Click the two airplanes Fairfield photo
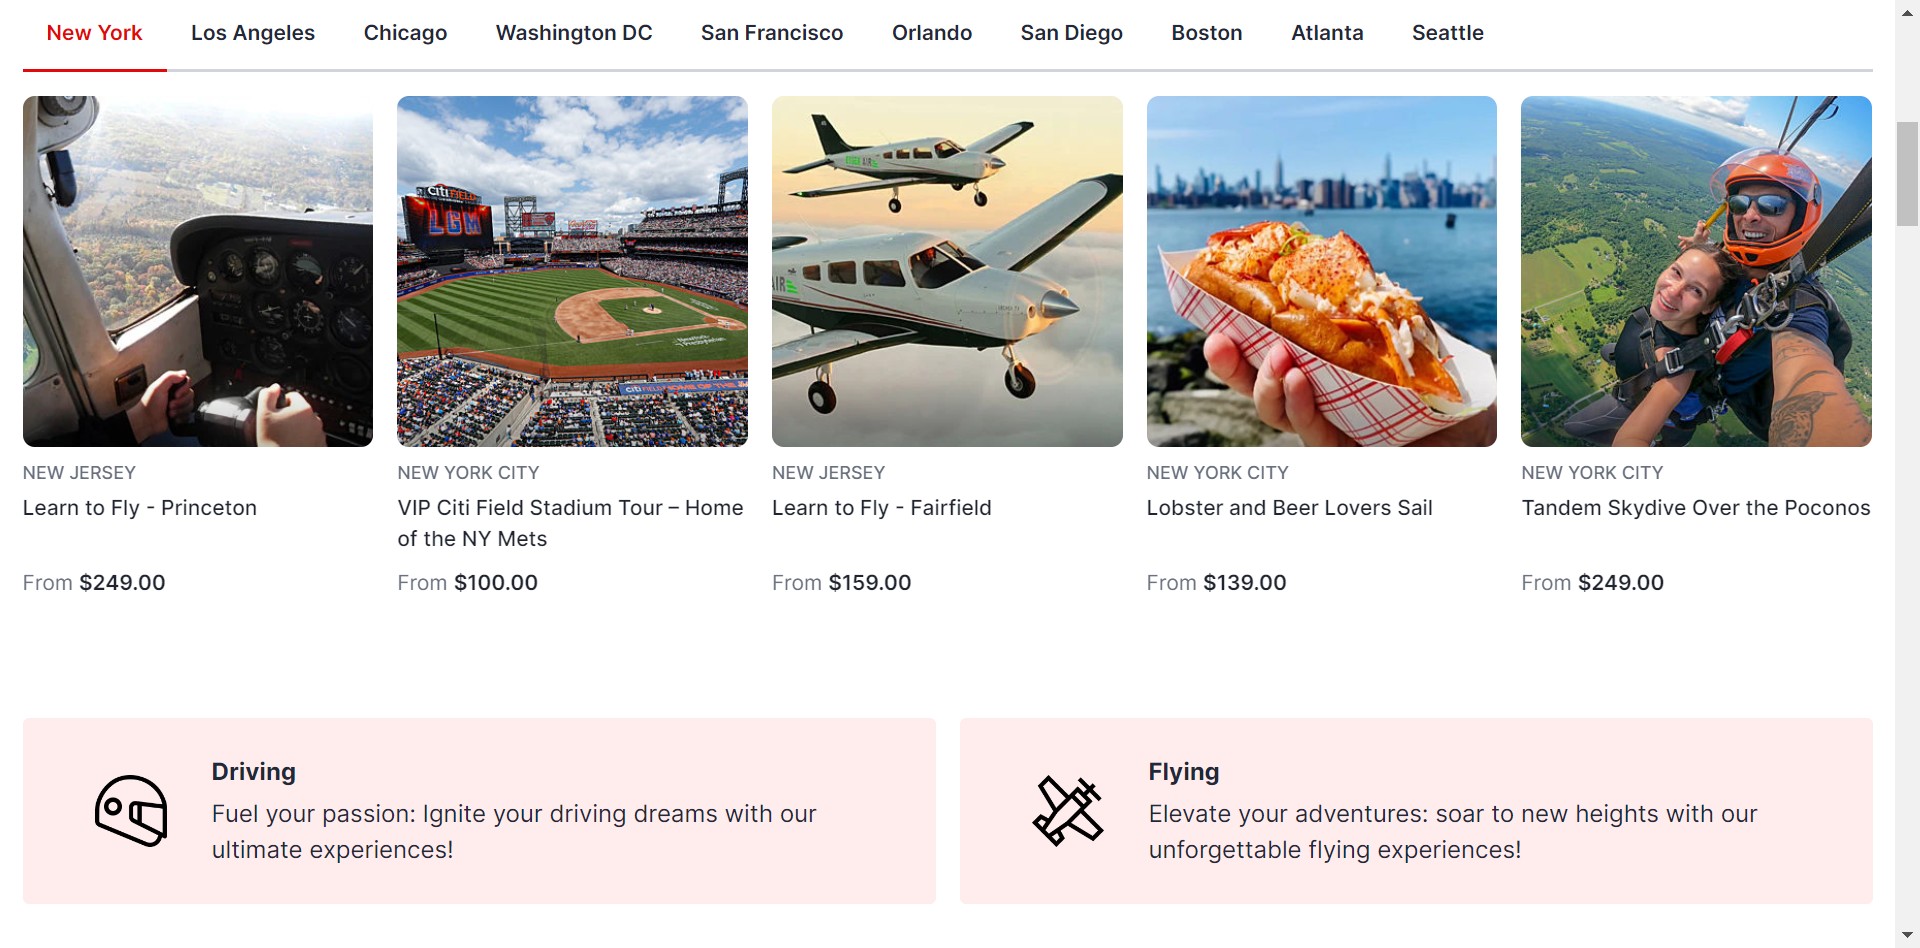Image resolution: width=1920 pixels, height=948 pixels. [x=947, y=271]
